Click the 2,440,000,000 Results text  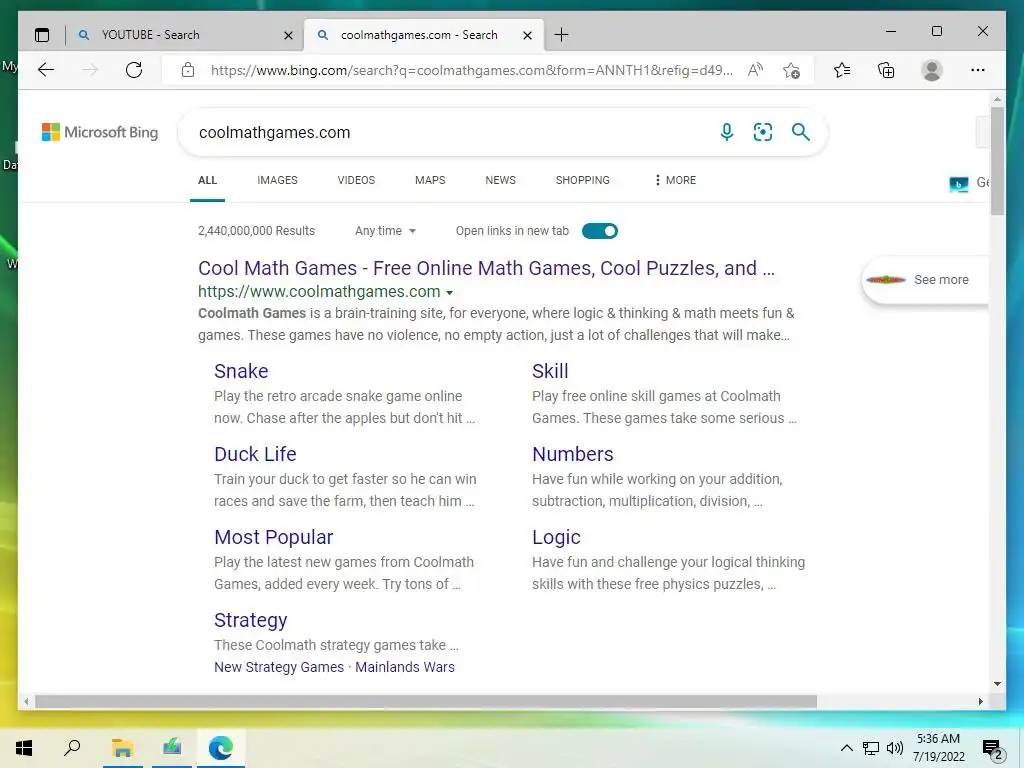point(256,231)
